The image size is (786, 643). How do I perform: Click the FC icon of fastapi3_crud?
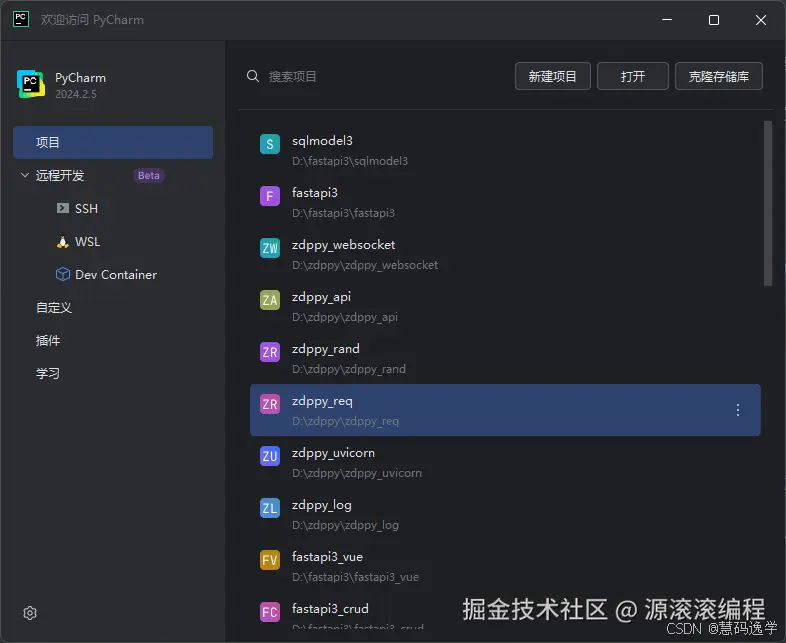270,612
